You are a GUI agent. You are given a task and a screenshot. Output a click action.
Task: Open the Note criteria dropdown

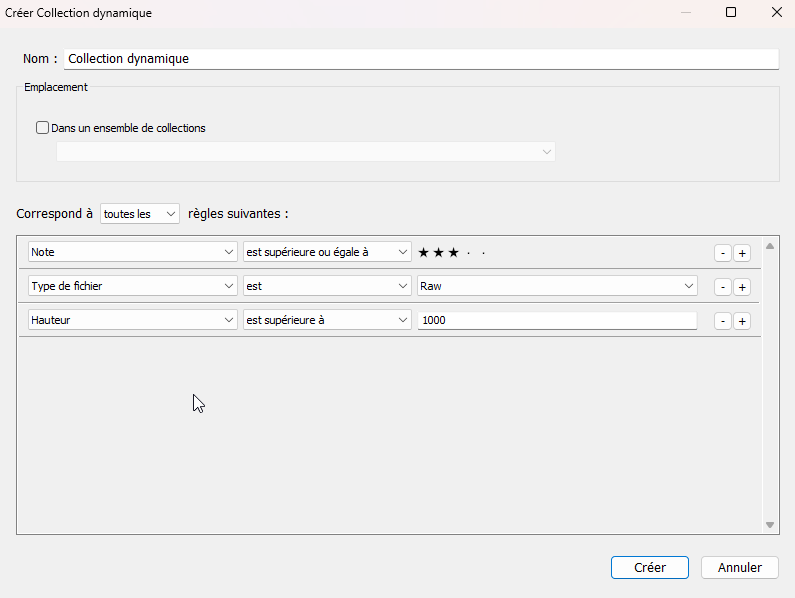(x=132, y=253)
